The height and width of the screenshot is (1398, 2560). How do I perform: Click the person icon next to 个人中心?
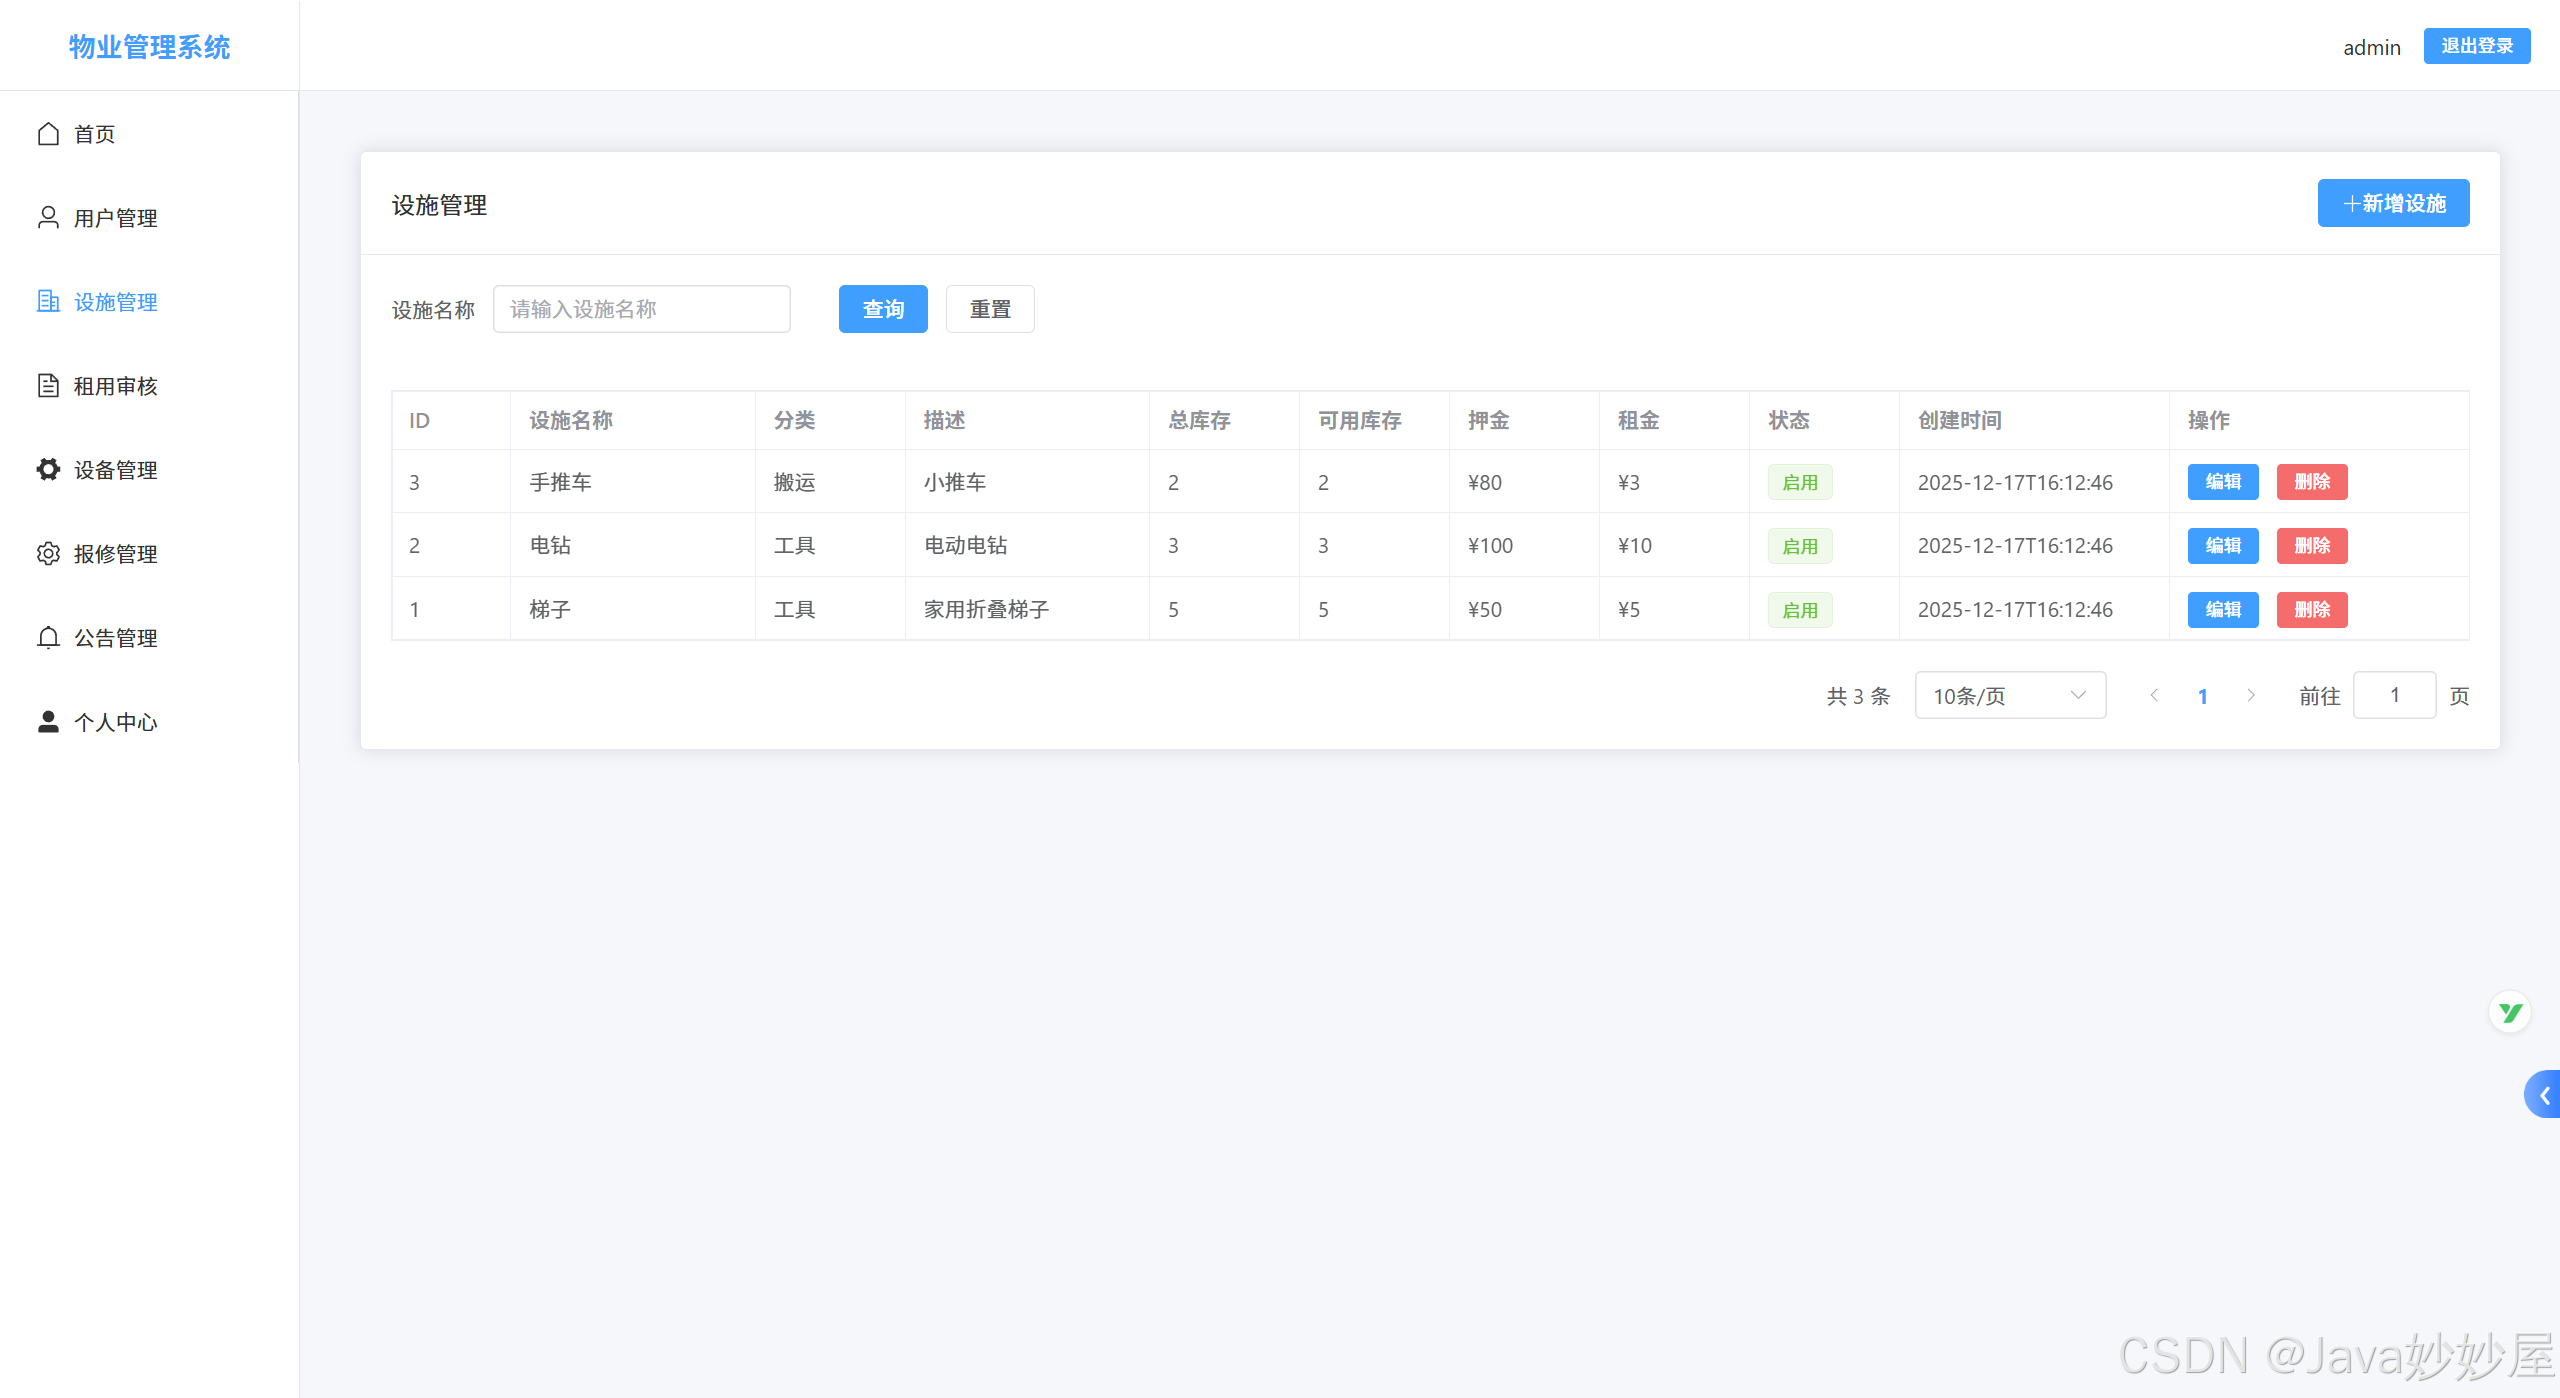tap(48, 722)
